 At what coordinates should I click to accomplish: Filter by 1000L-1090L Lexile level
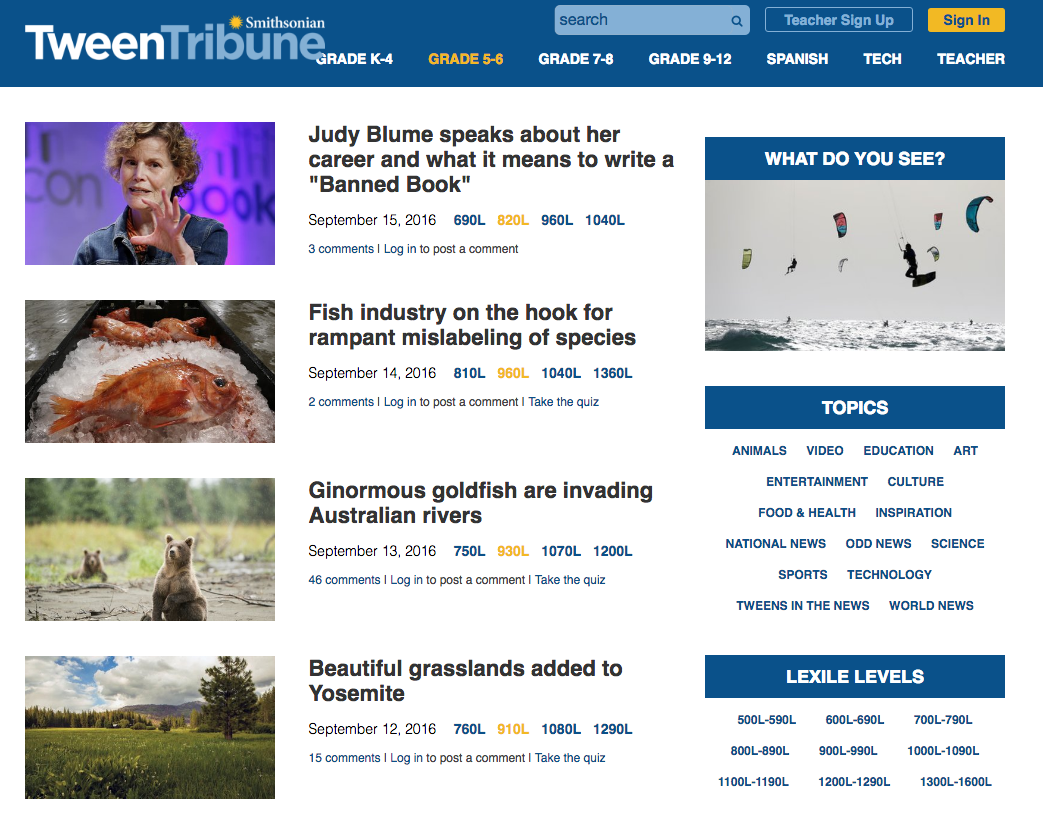pyautogui.click(x=943, y=751)
